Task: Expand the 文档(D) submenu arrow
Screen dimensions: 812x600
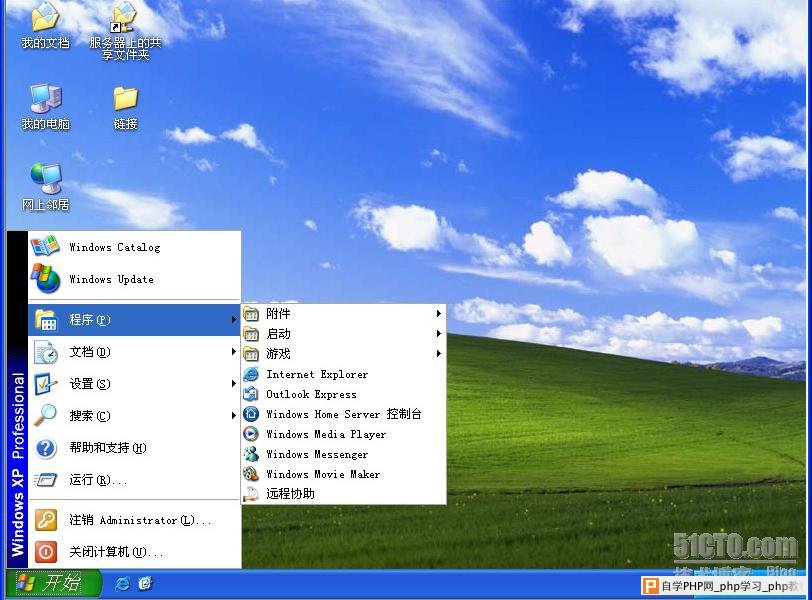Action: pyautogui.click(x=234, y=352)
